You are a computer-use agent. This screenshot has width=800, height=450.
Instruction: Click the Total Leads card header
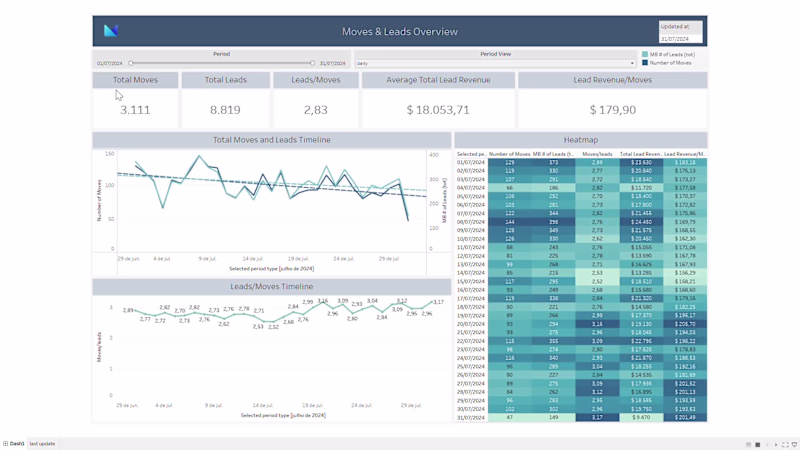[226, 80]
